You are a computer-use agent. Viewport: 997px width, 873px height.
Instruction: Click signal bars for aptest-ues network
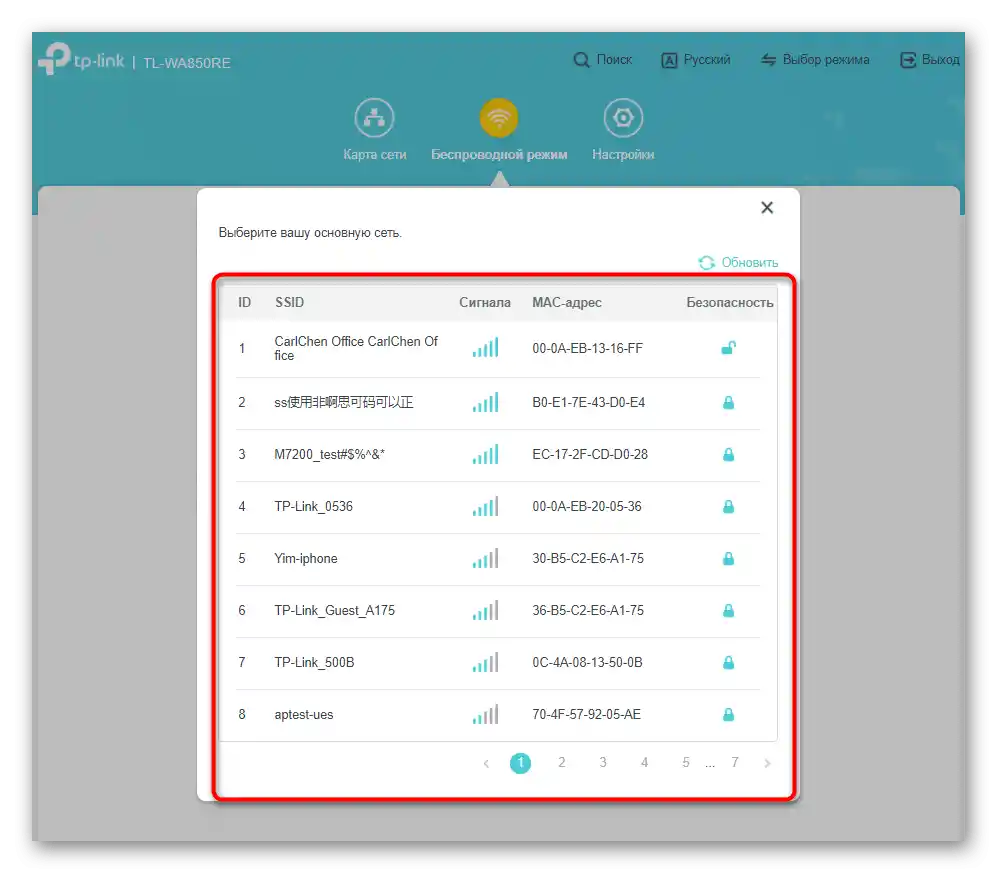[485, 714]
